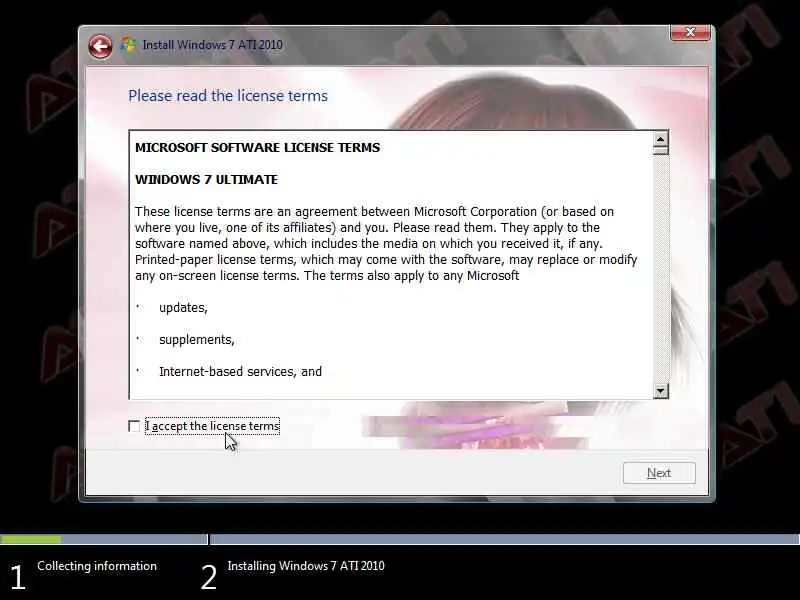This screenshot has height=600, width=800.
Task: Click the 'I accept the license terms' label
Action: (212, 426)
